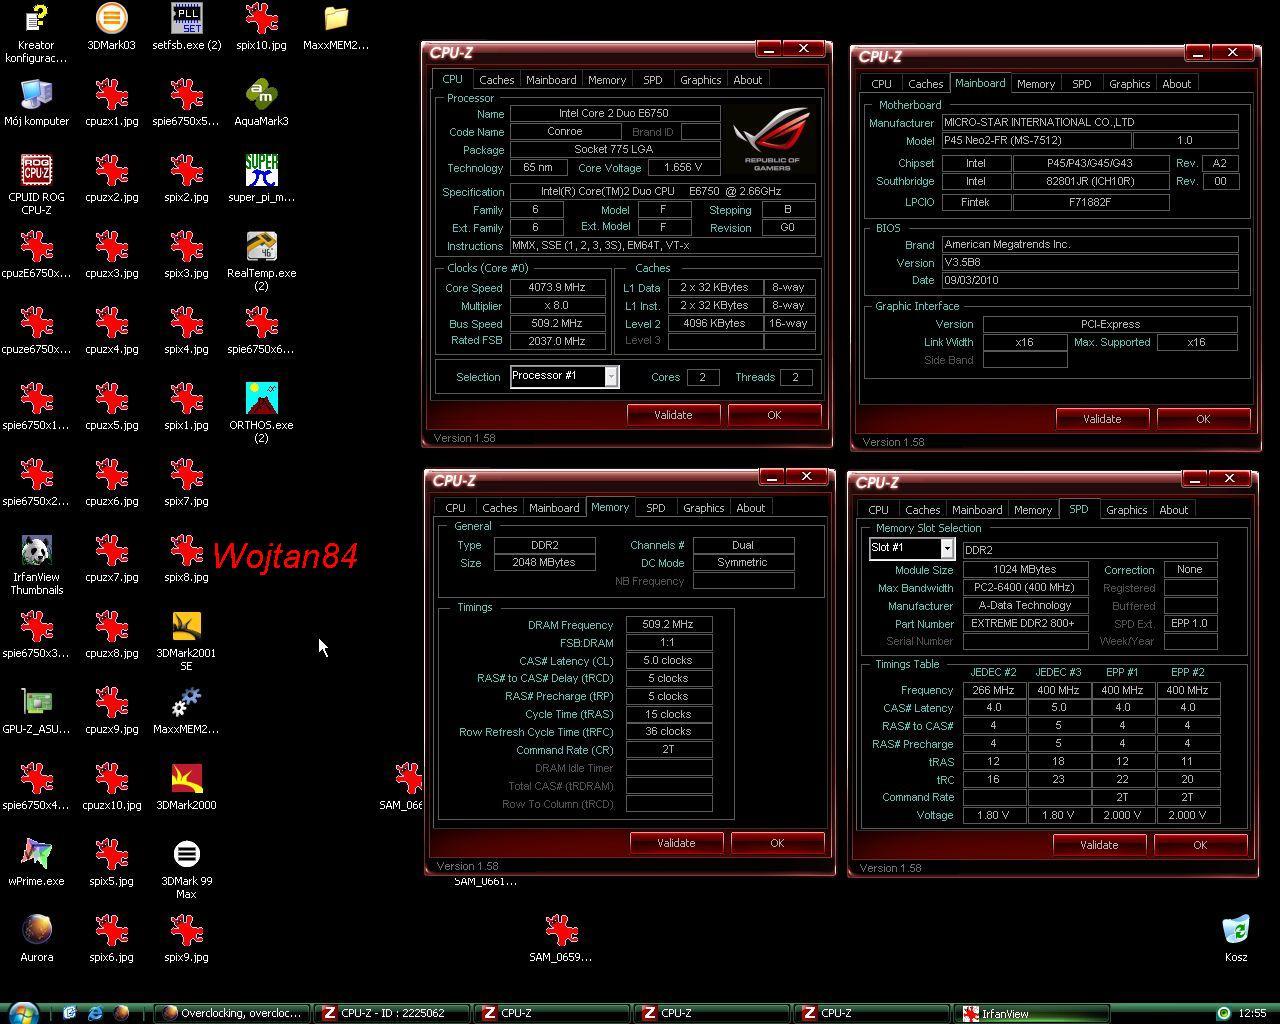Open cpuzx1.jpg image file icon
This screenshot has width=1280, height=1024.
(x=111, y=102)
